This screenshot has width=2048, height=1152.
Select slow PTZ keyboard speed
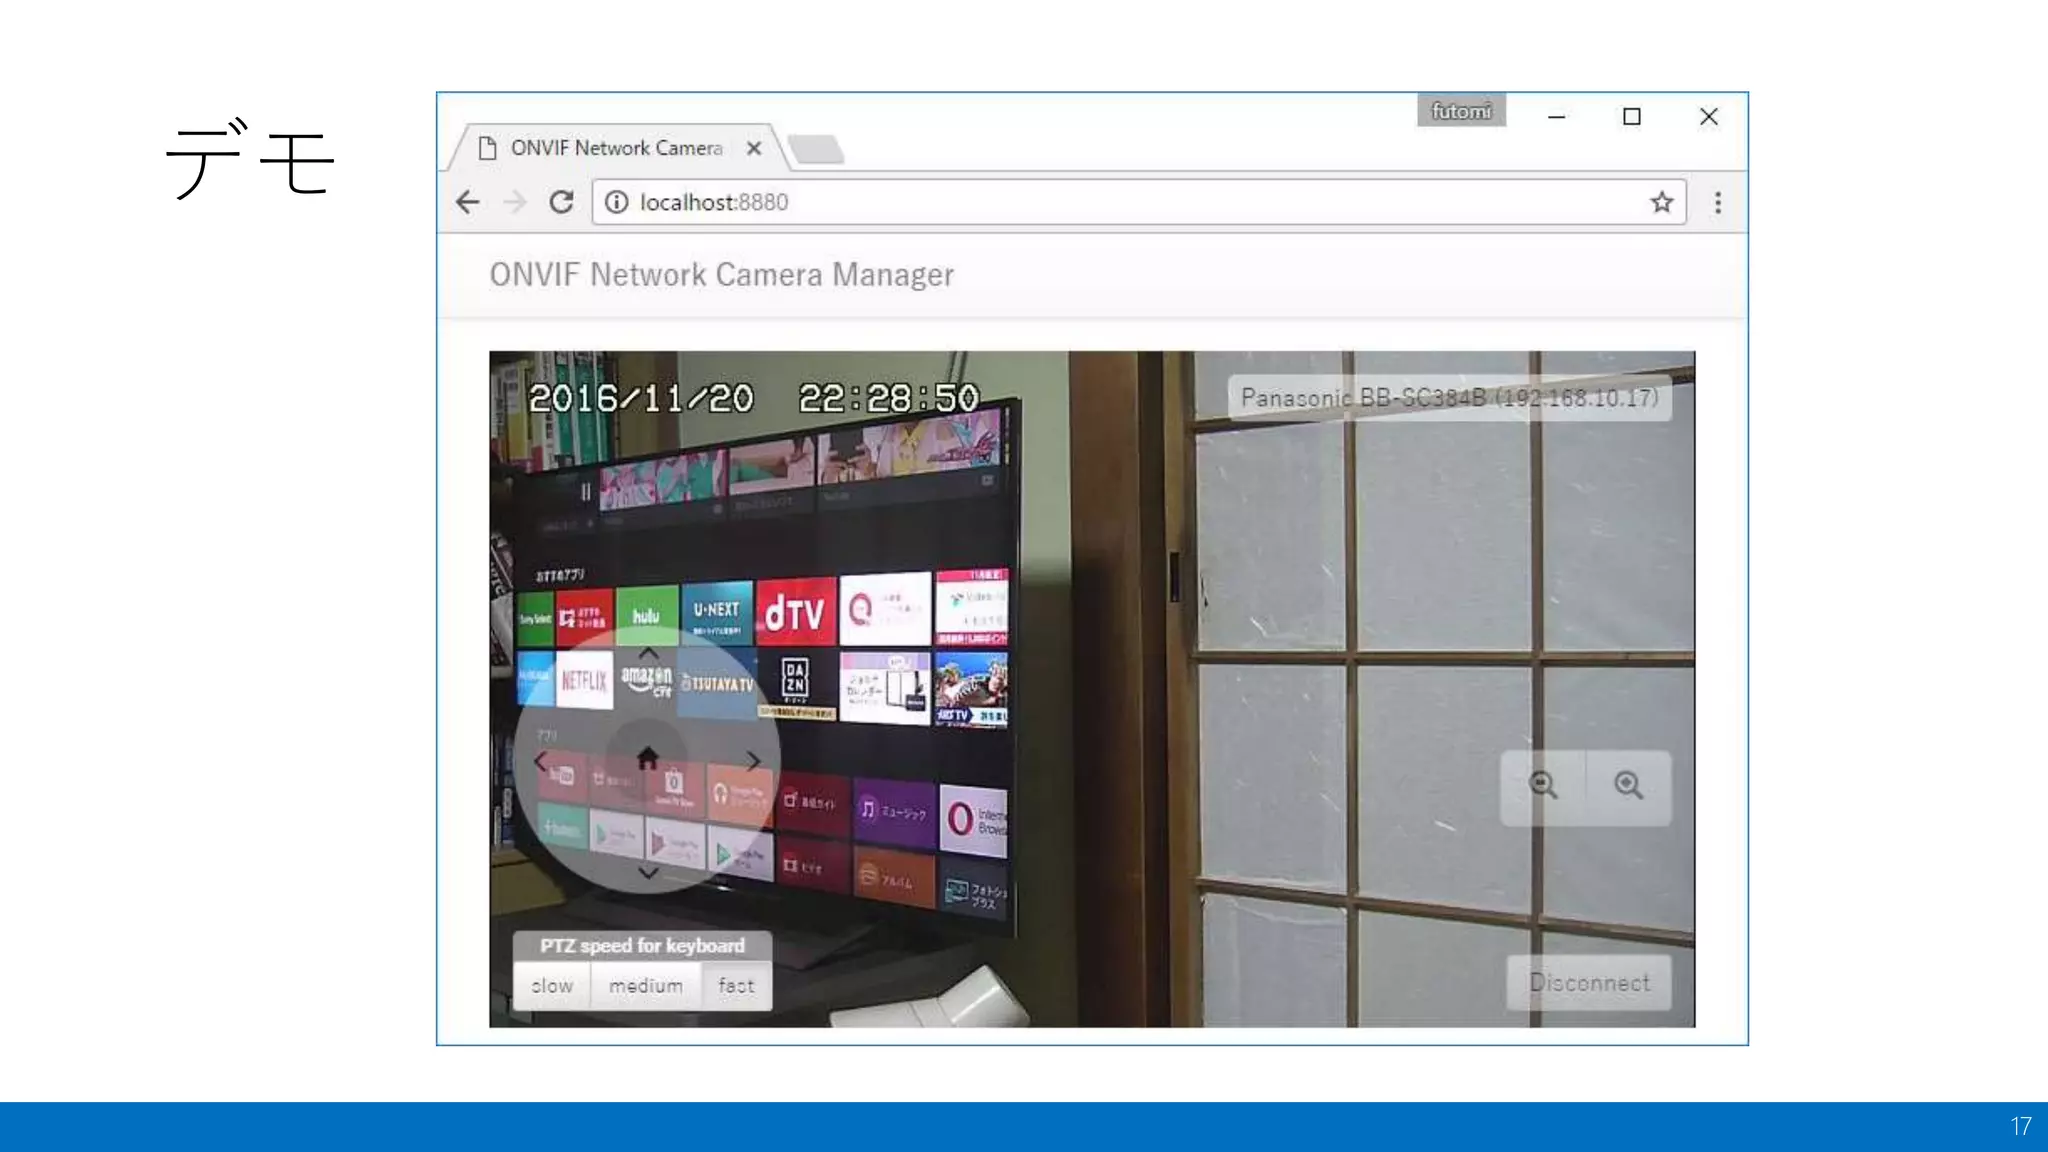[x=552, y=986]
